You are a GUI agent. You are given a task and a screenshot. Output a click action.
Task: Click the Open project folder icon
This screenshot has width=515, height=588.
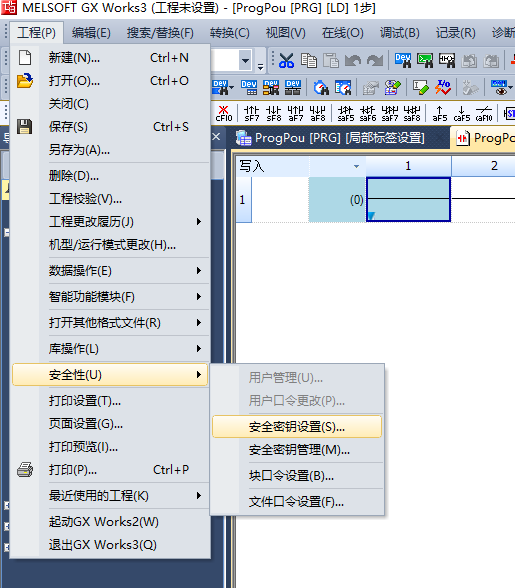pyautogui.click(x=25, y=81)
